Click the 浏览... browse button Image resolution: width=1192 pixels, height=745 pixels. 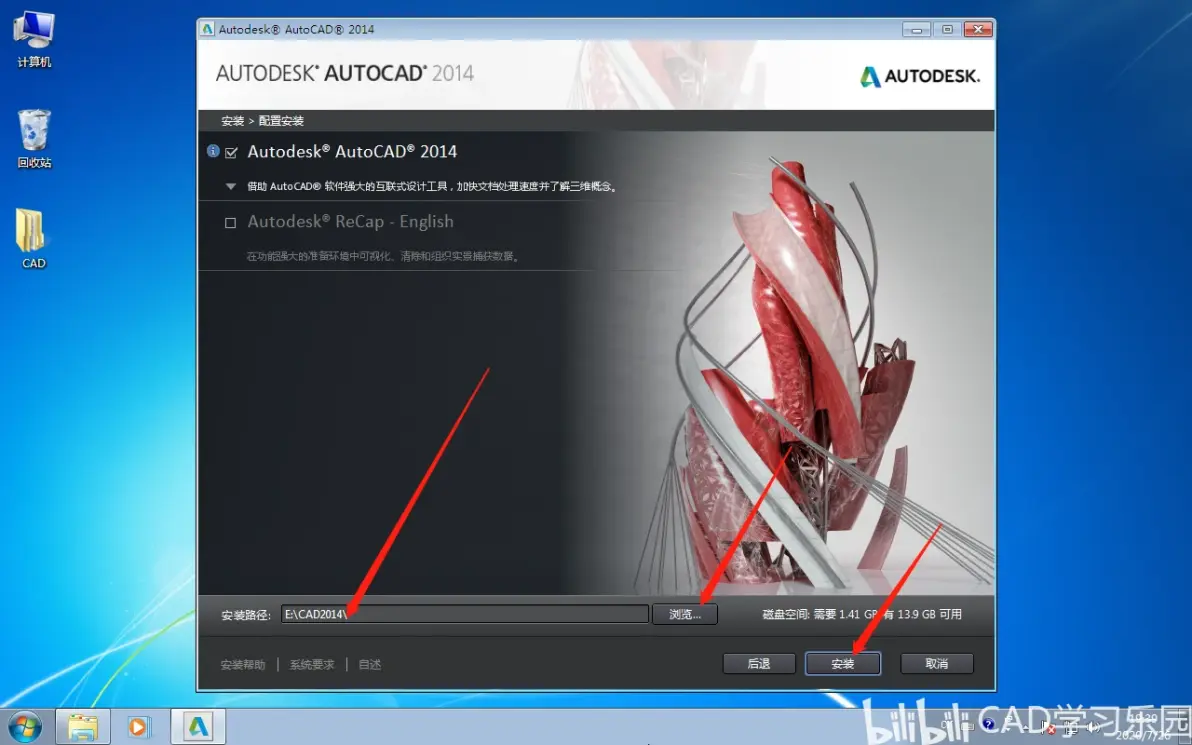[685, 614]
